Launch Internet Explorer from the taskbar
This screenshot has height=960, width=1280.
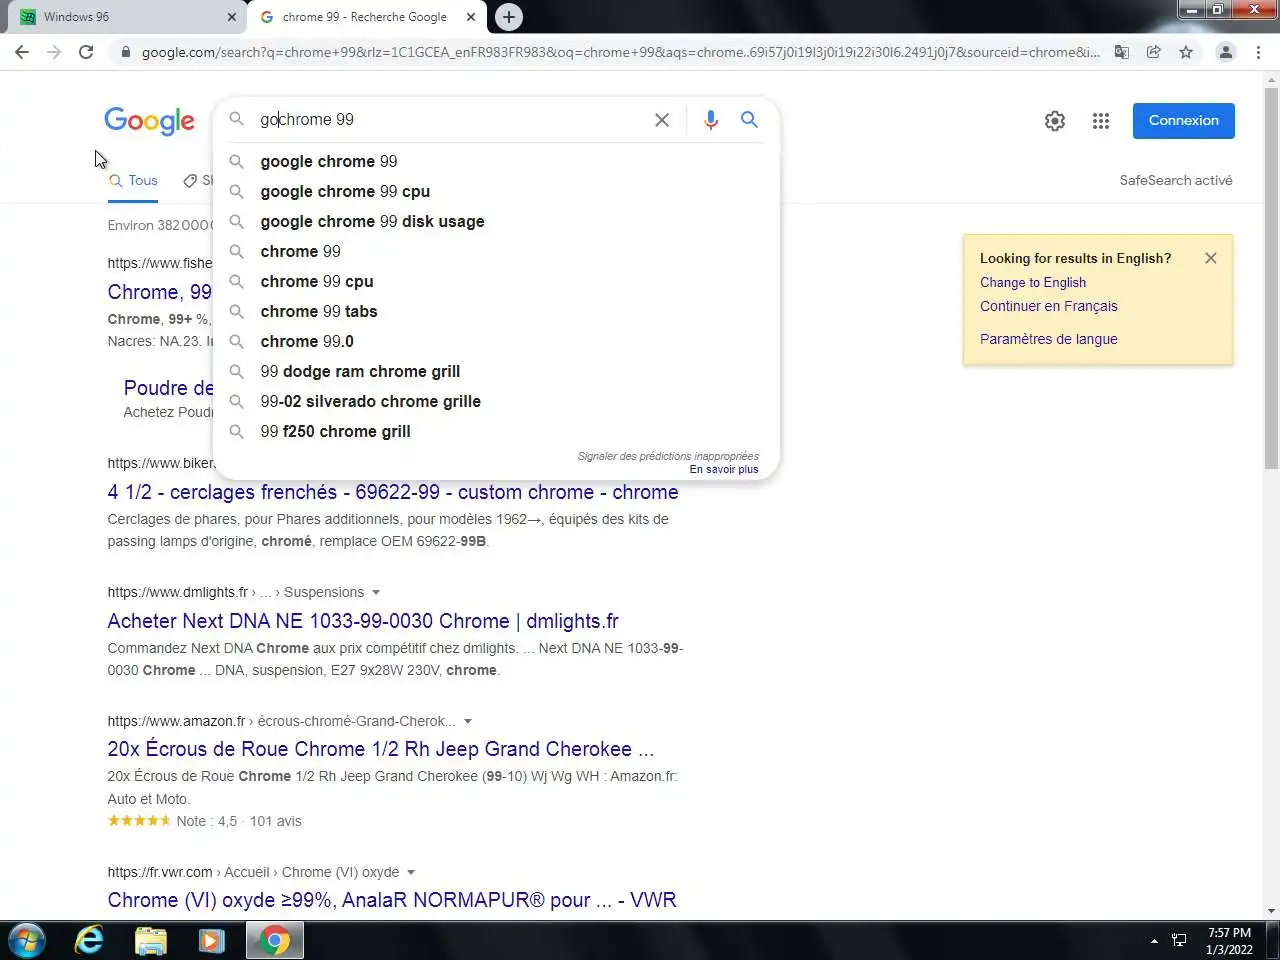pos(90,940)
